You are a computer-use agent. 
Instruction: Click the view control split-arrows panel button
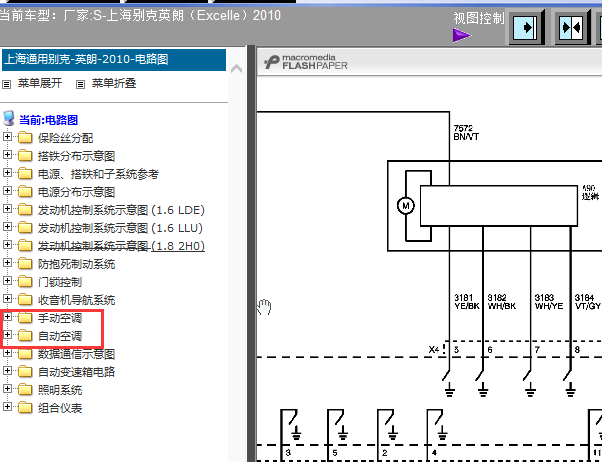coord(572,28)
